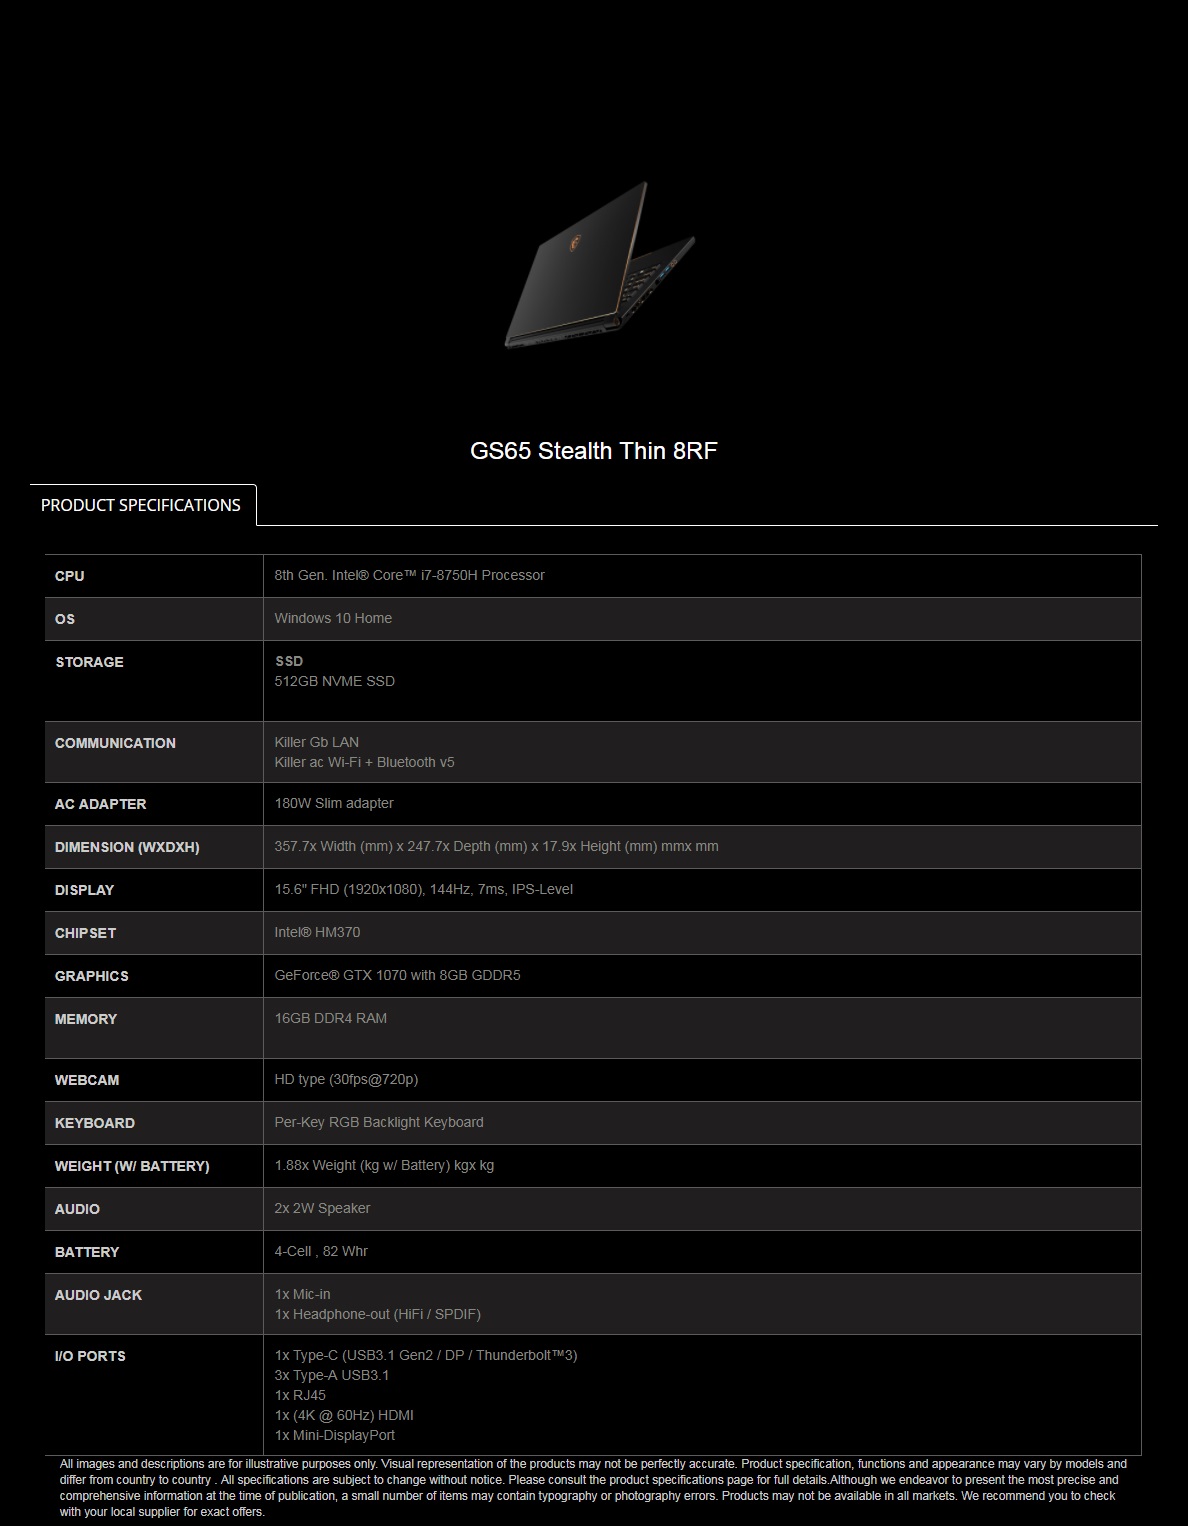
Task: Click the WEBCAM row label
Action: [x=87, y=1080]
